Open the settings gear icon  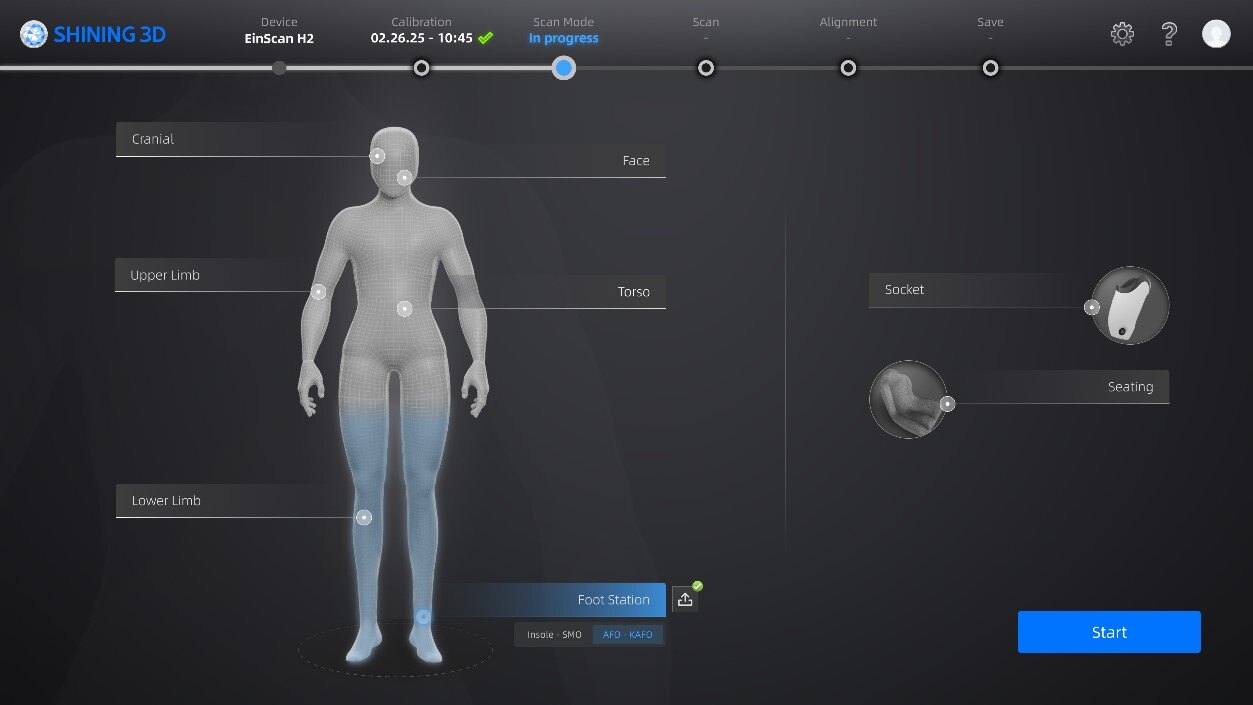[x=1122, y=34]
